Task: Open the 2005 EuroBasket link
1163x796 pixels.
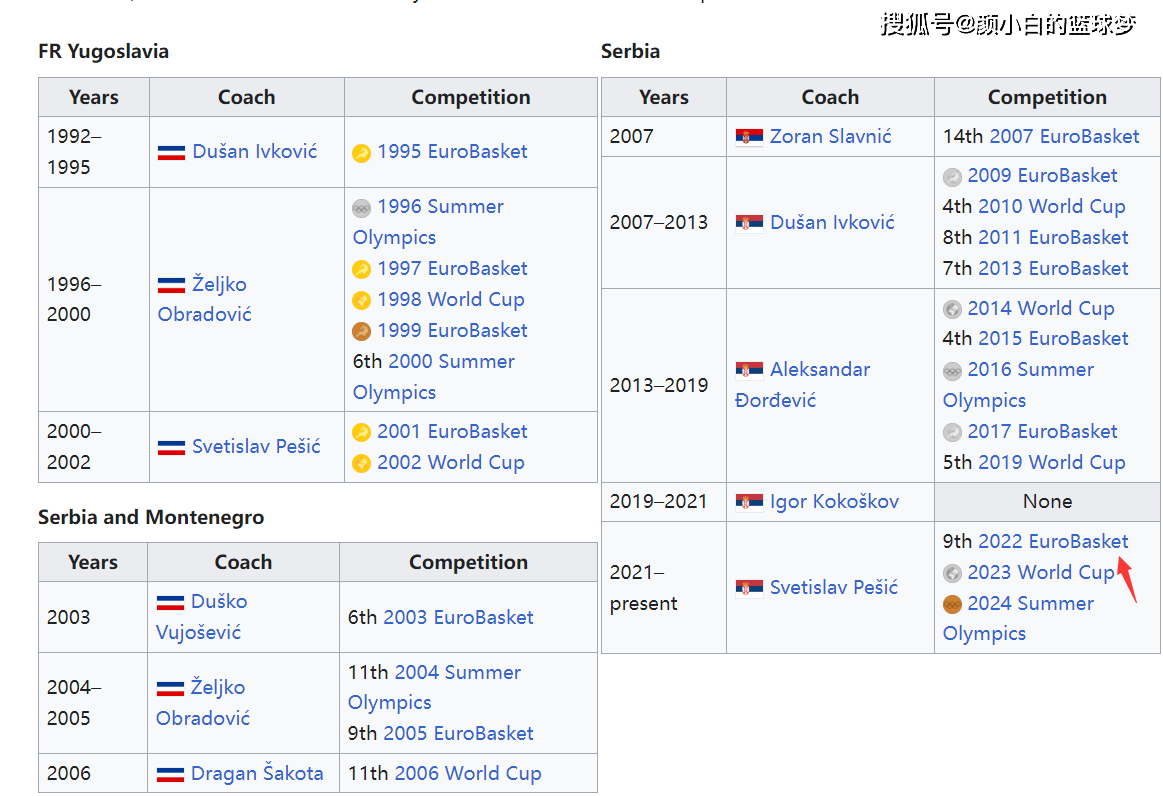Action: pyautogui.click(x=458, y=733)
